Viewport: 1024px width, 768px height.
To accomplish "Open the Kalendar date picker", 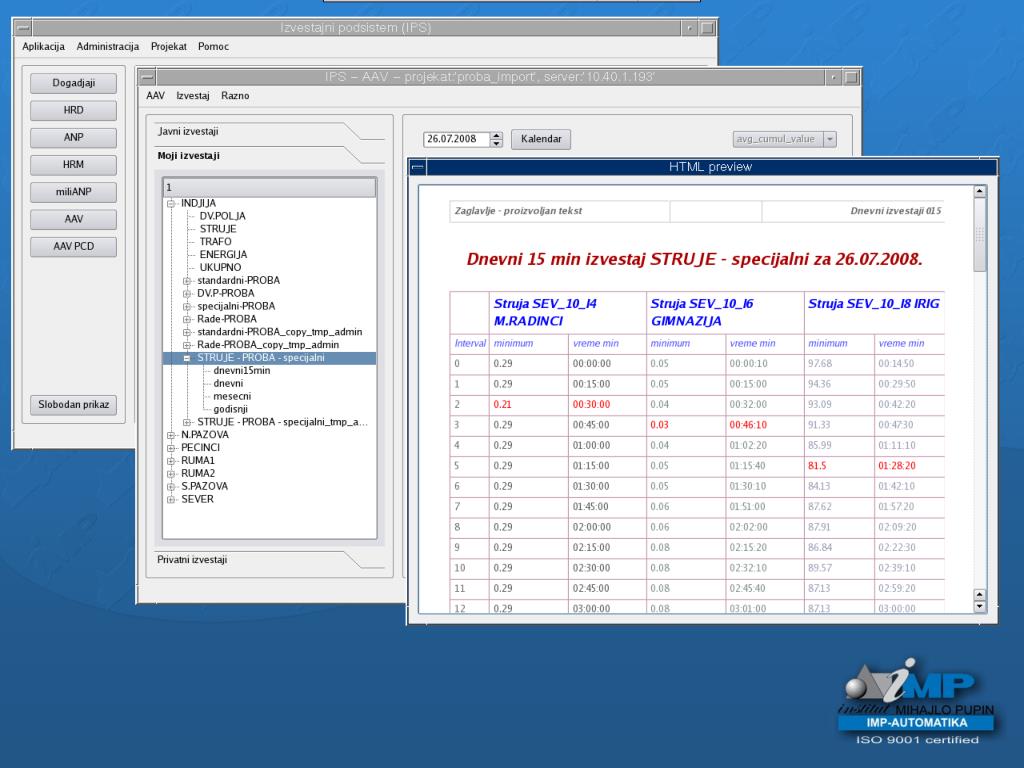I will [541, 139].
